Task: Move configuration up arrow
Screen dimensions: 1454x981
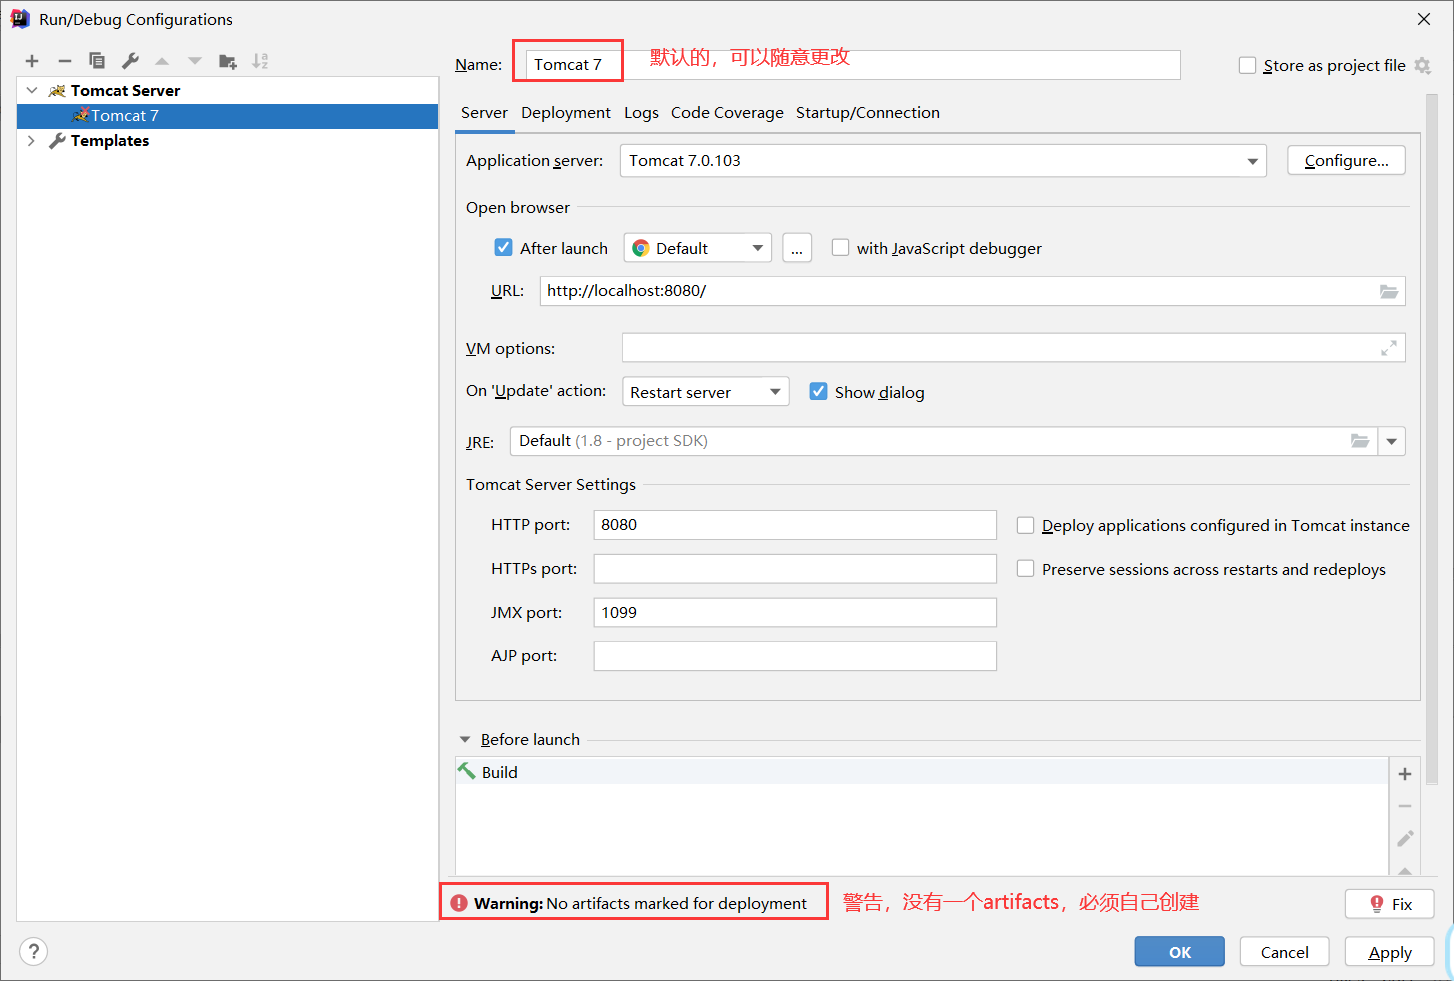Action: pyautogui.click(x=162, y=61)
